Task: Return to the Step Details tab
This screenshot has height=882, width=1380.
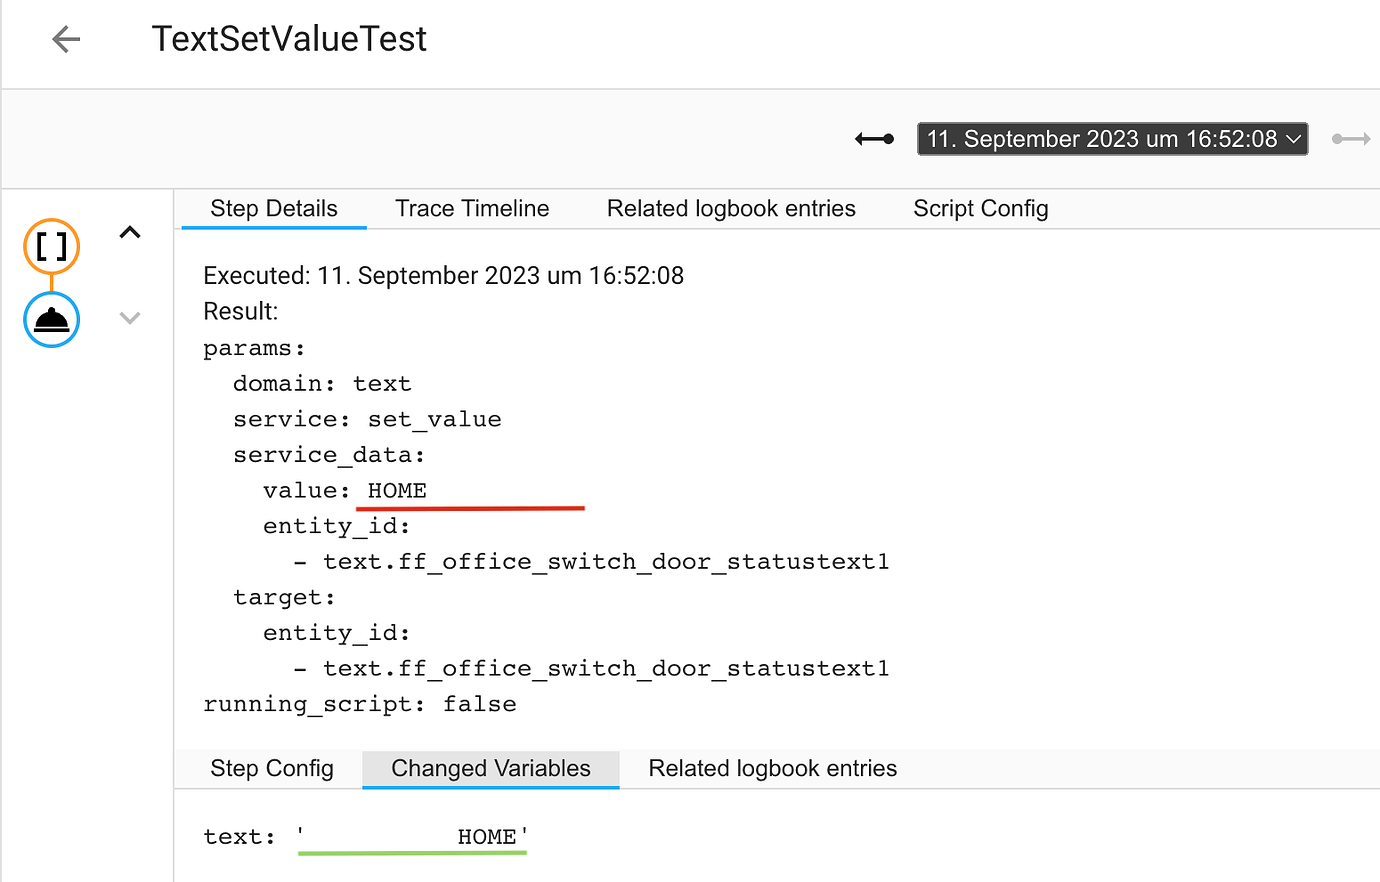Action: pos(272,208)
